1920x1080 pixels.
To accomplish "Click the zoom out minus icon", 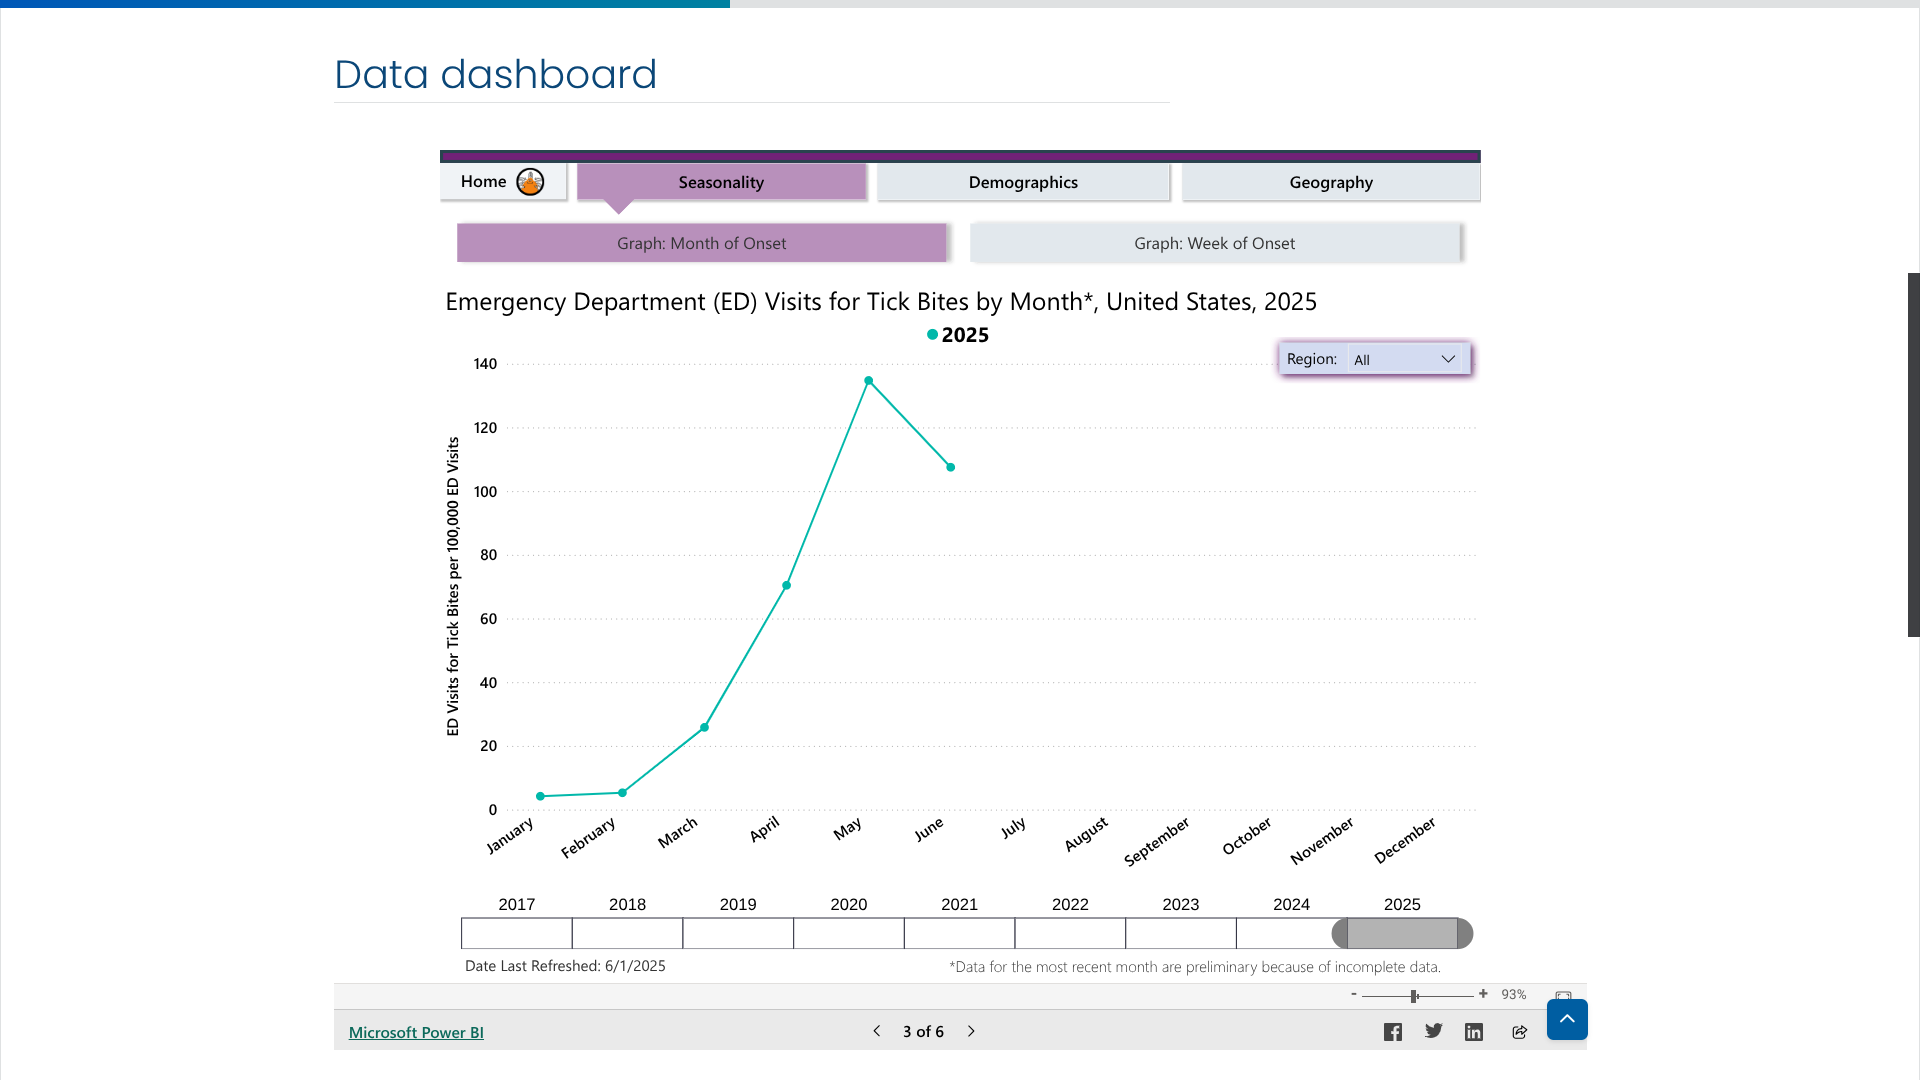I will click(x=1354, y=994).
